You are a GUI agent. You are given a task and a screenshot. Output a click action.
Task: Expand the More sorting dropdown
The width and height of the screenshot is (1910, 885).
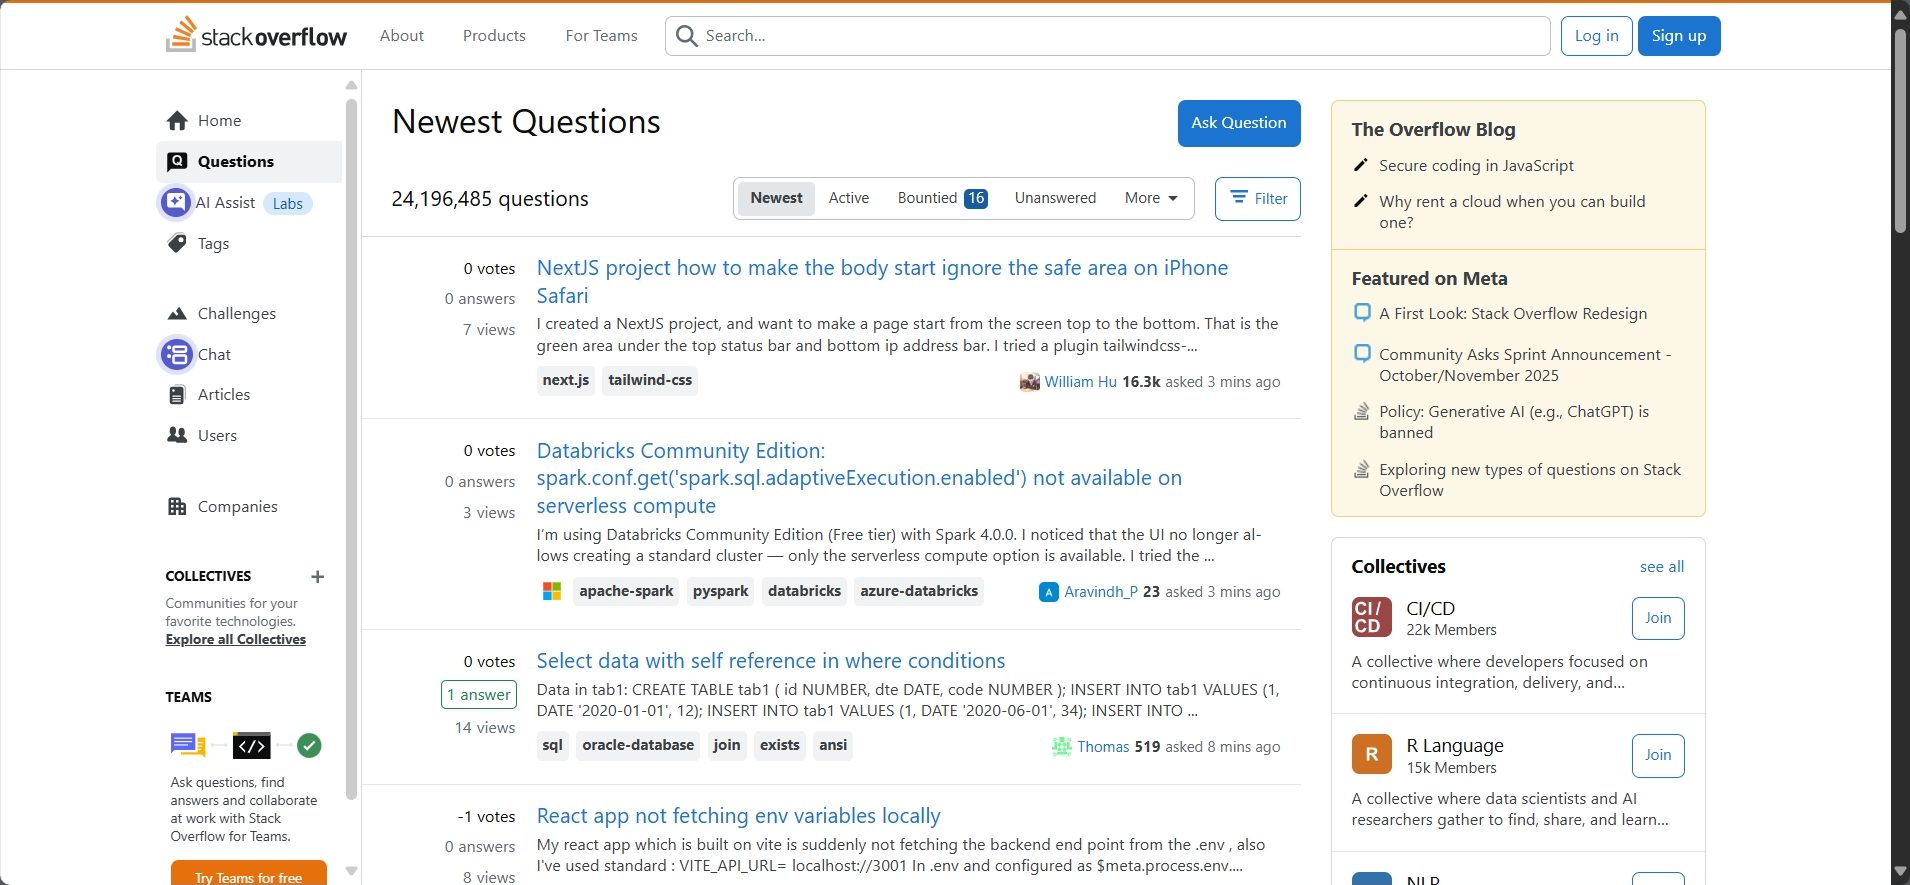click(1151, 198)
